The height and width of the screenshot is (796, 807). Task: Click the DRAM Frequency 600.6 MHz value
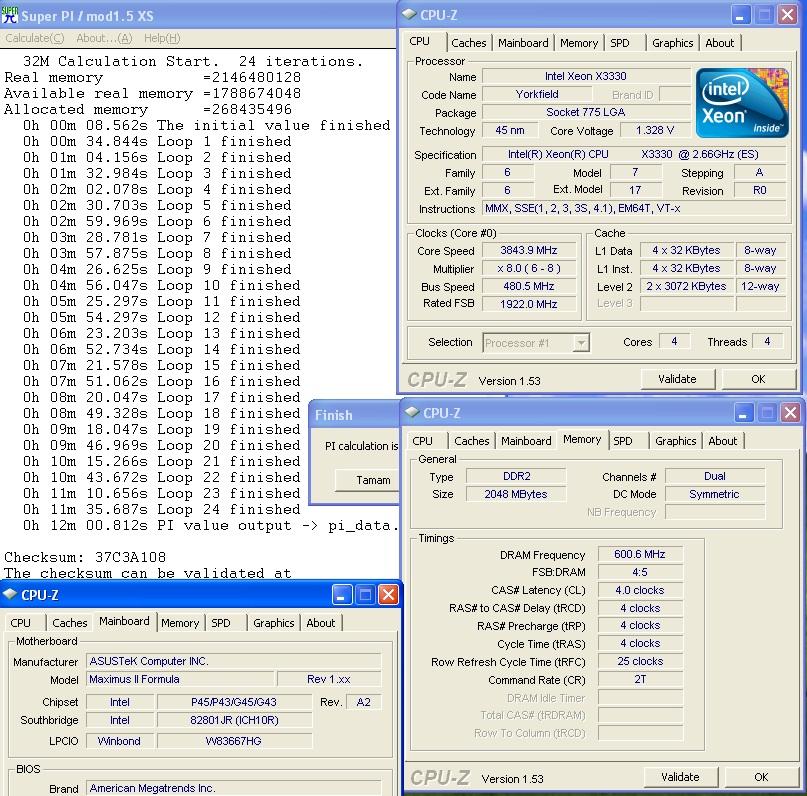[640, 554]
